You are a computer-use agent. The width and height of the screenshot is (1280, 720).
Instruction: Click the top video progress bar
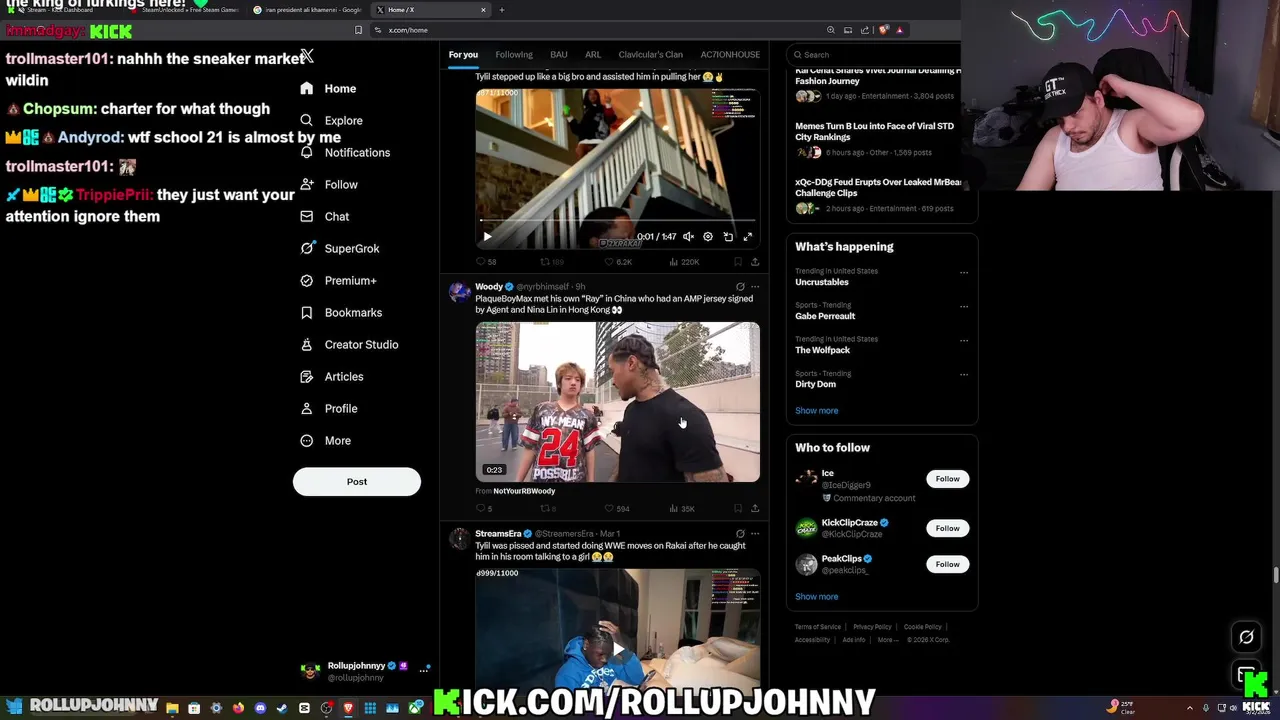coord(617,220)
